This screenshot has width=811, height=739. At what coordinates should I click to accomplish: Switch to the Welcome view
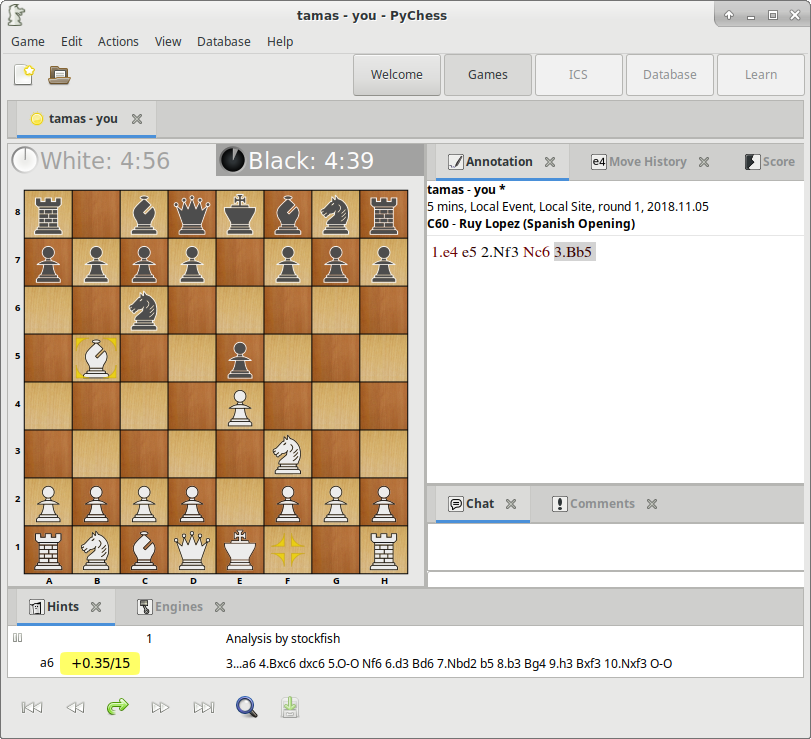[x=396, y=74]
